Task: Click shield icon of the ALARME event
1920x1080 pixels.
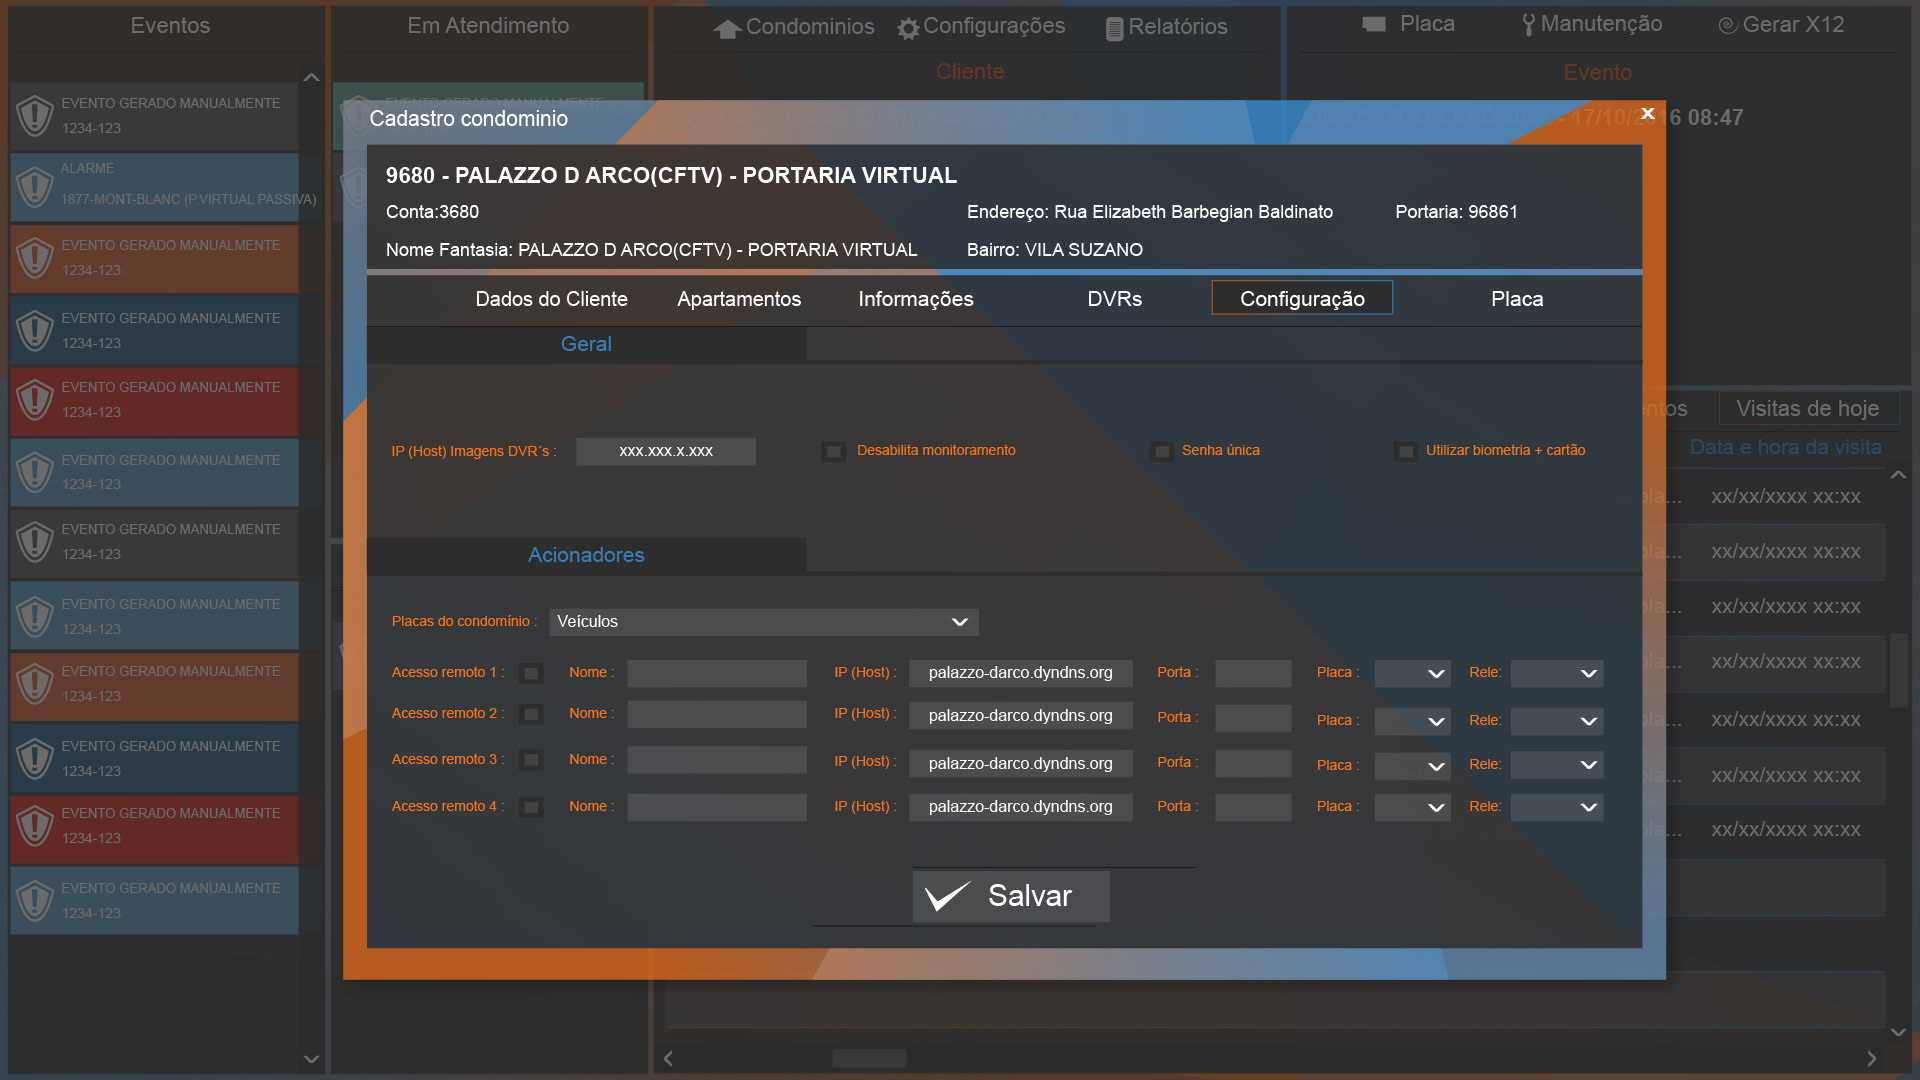Action: coord(35,186)
